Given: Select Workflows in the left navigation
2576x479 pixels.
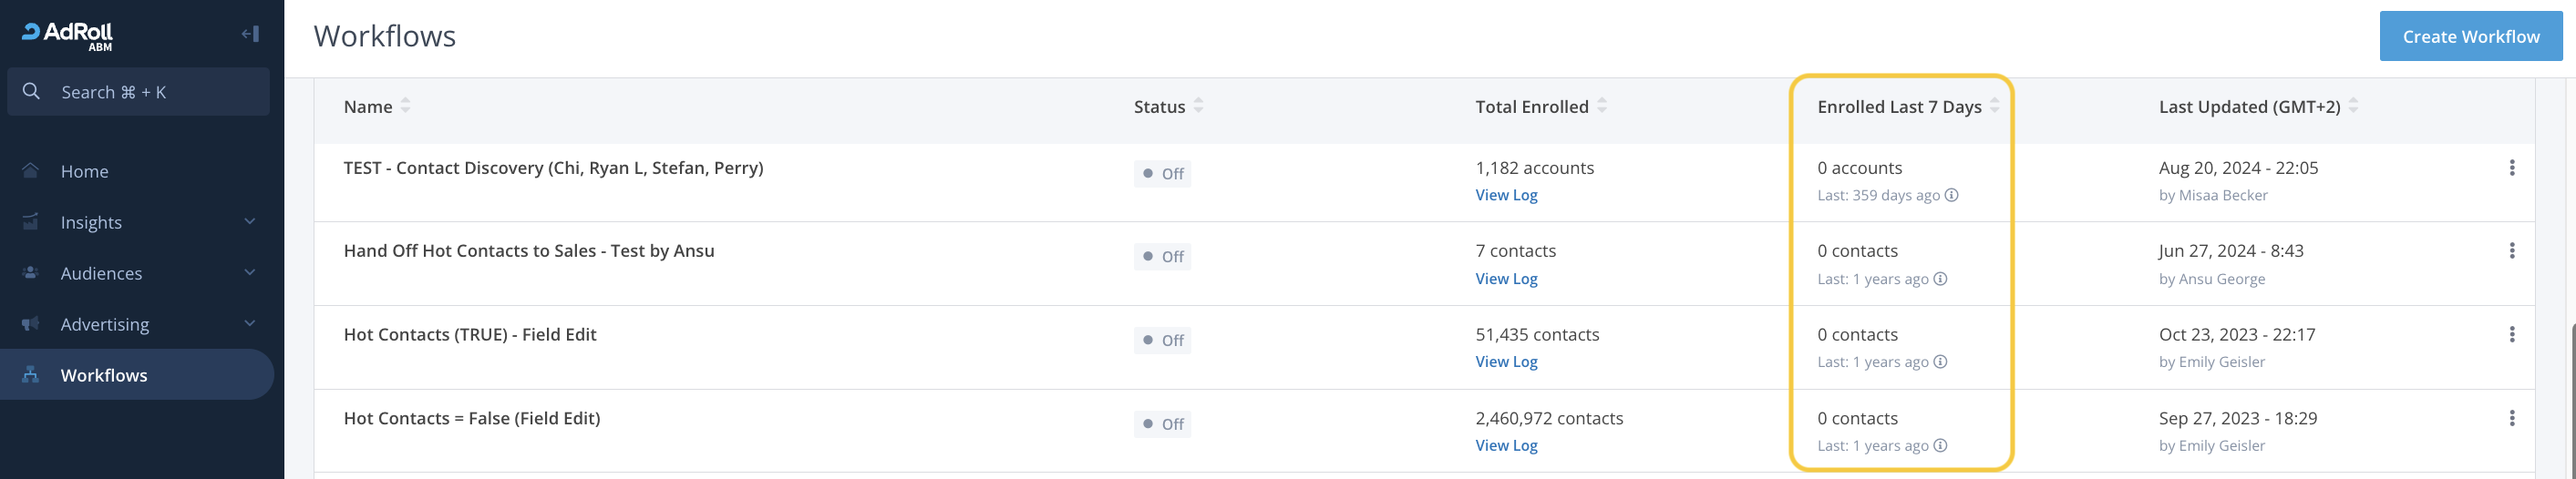Looking at the screenshot, I should pyautogui.click(x=104, y=375).
